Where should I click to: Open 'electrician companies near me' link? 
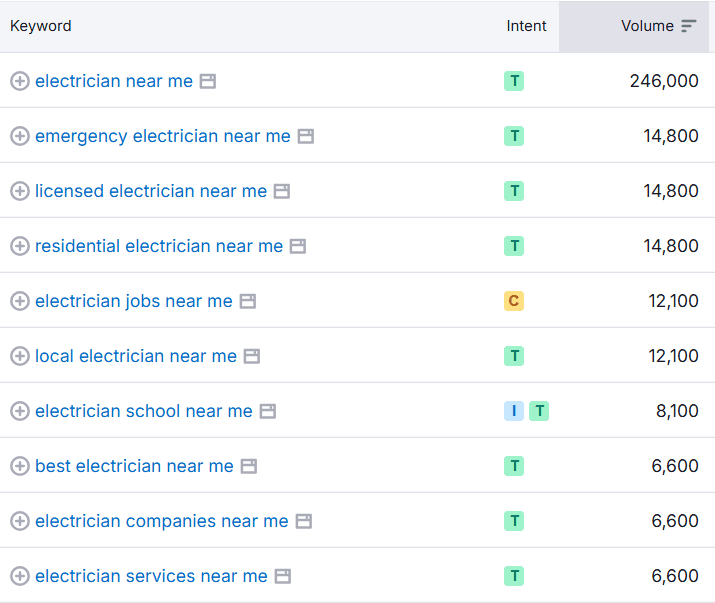point(162,521)
